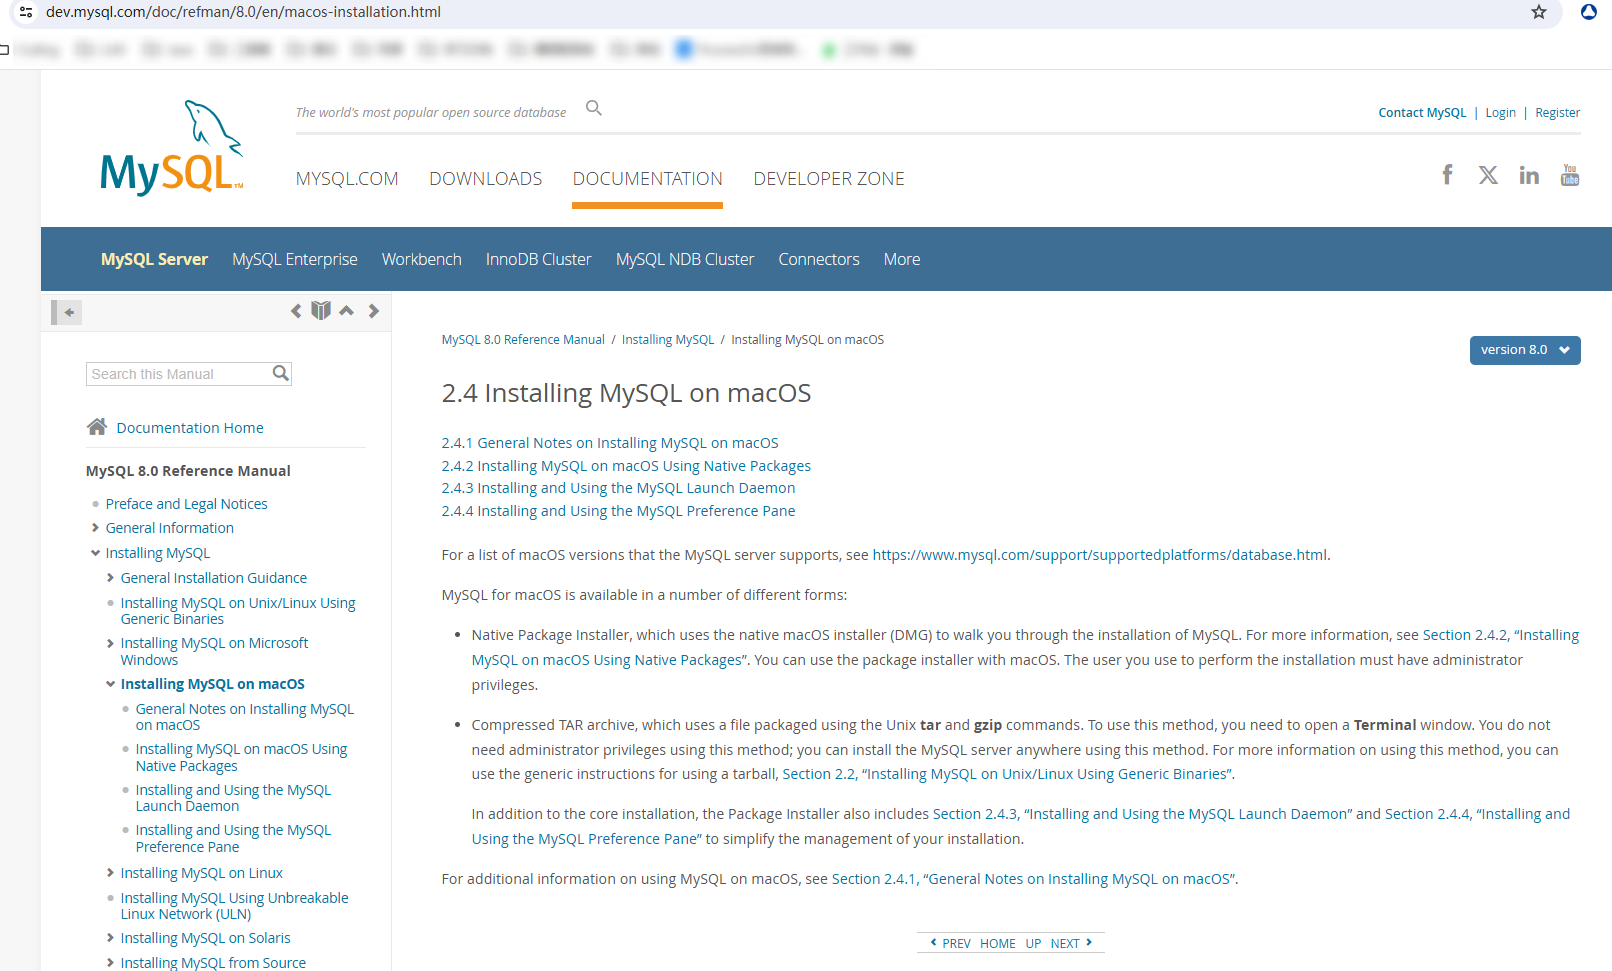Viewport: 1612px width, 971px height.
Task: Open supported platforms database.html URL link
Action: tap(1099, 555)
